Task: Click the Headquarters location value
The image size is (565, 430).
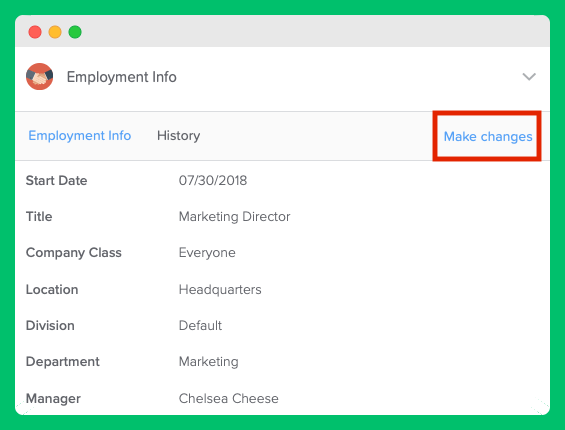Action: [220, 290]
